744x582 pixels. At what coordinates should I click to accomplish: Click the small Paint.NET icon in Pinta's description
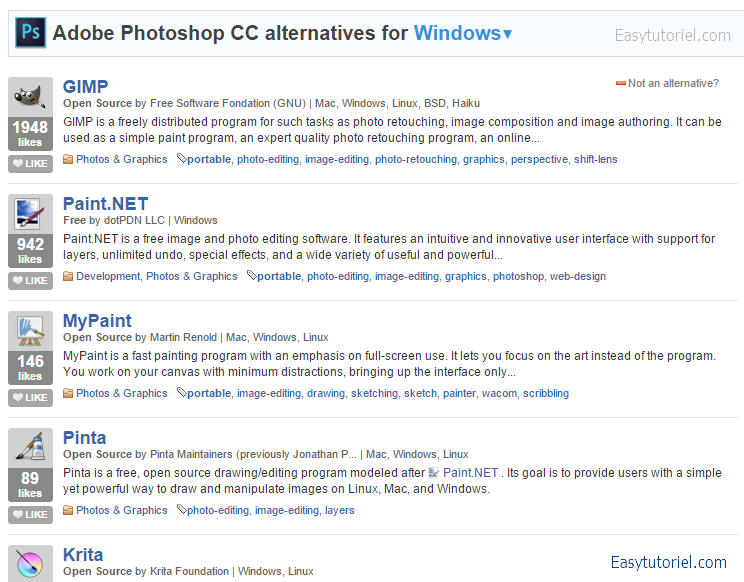click(433, 472)
